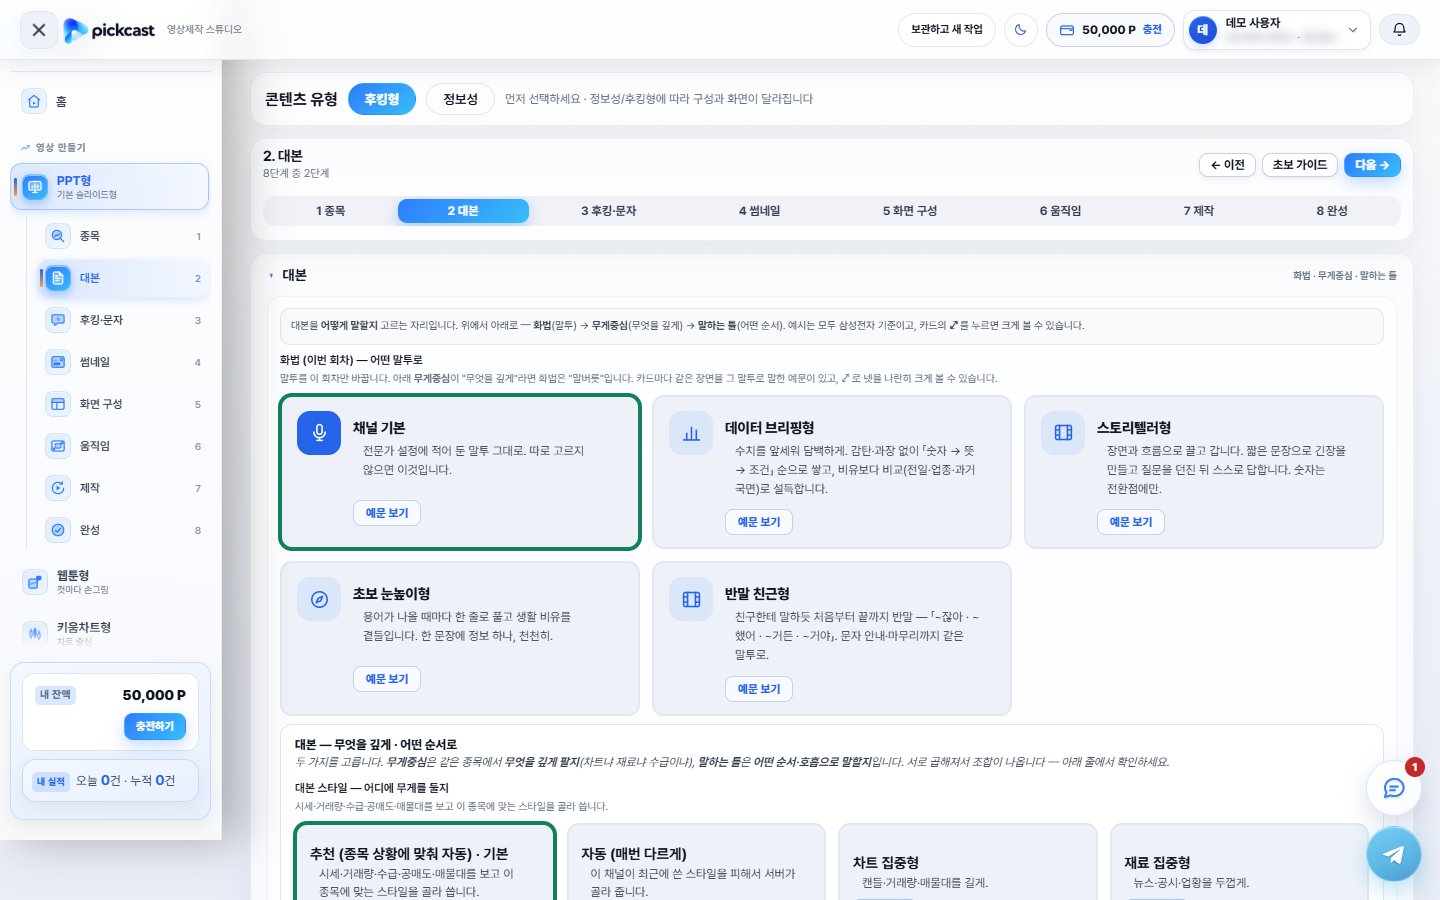Open chat support bubble icon
Screen dimensions: 1440x900
[1394, 788]
